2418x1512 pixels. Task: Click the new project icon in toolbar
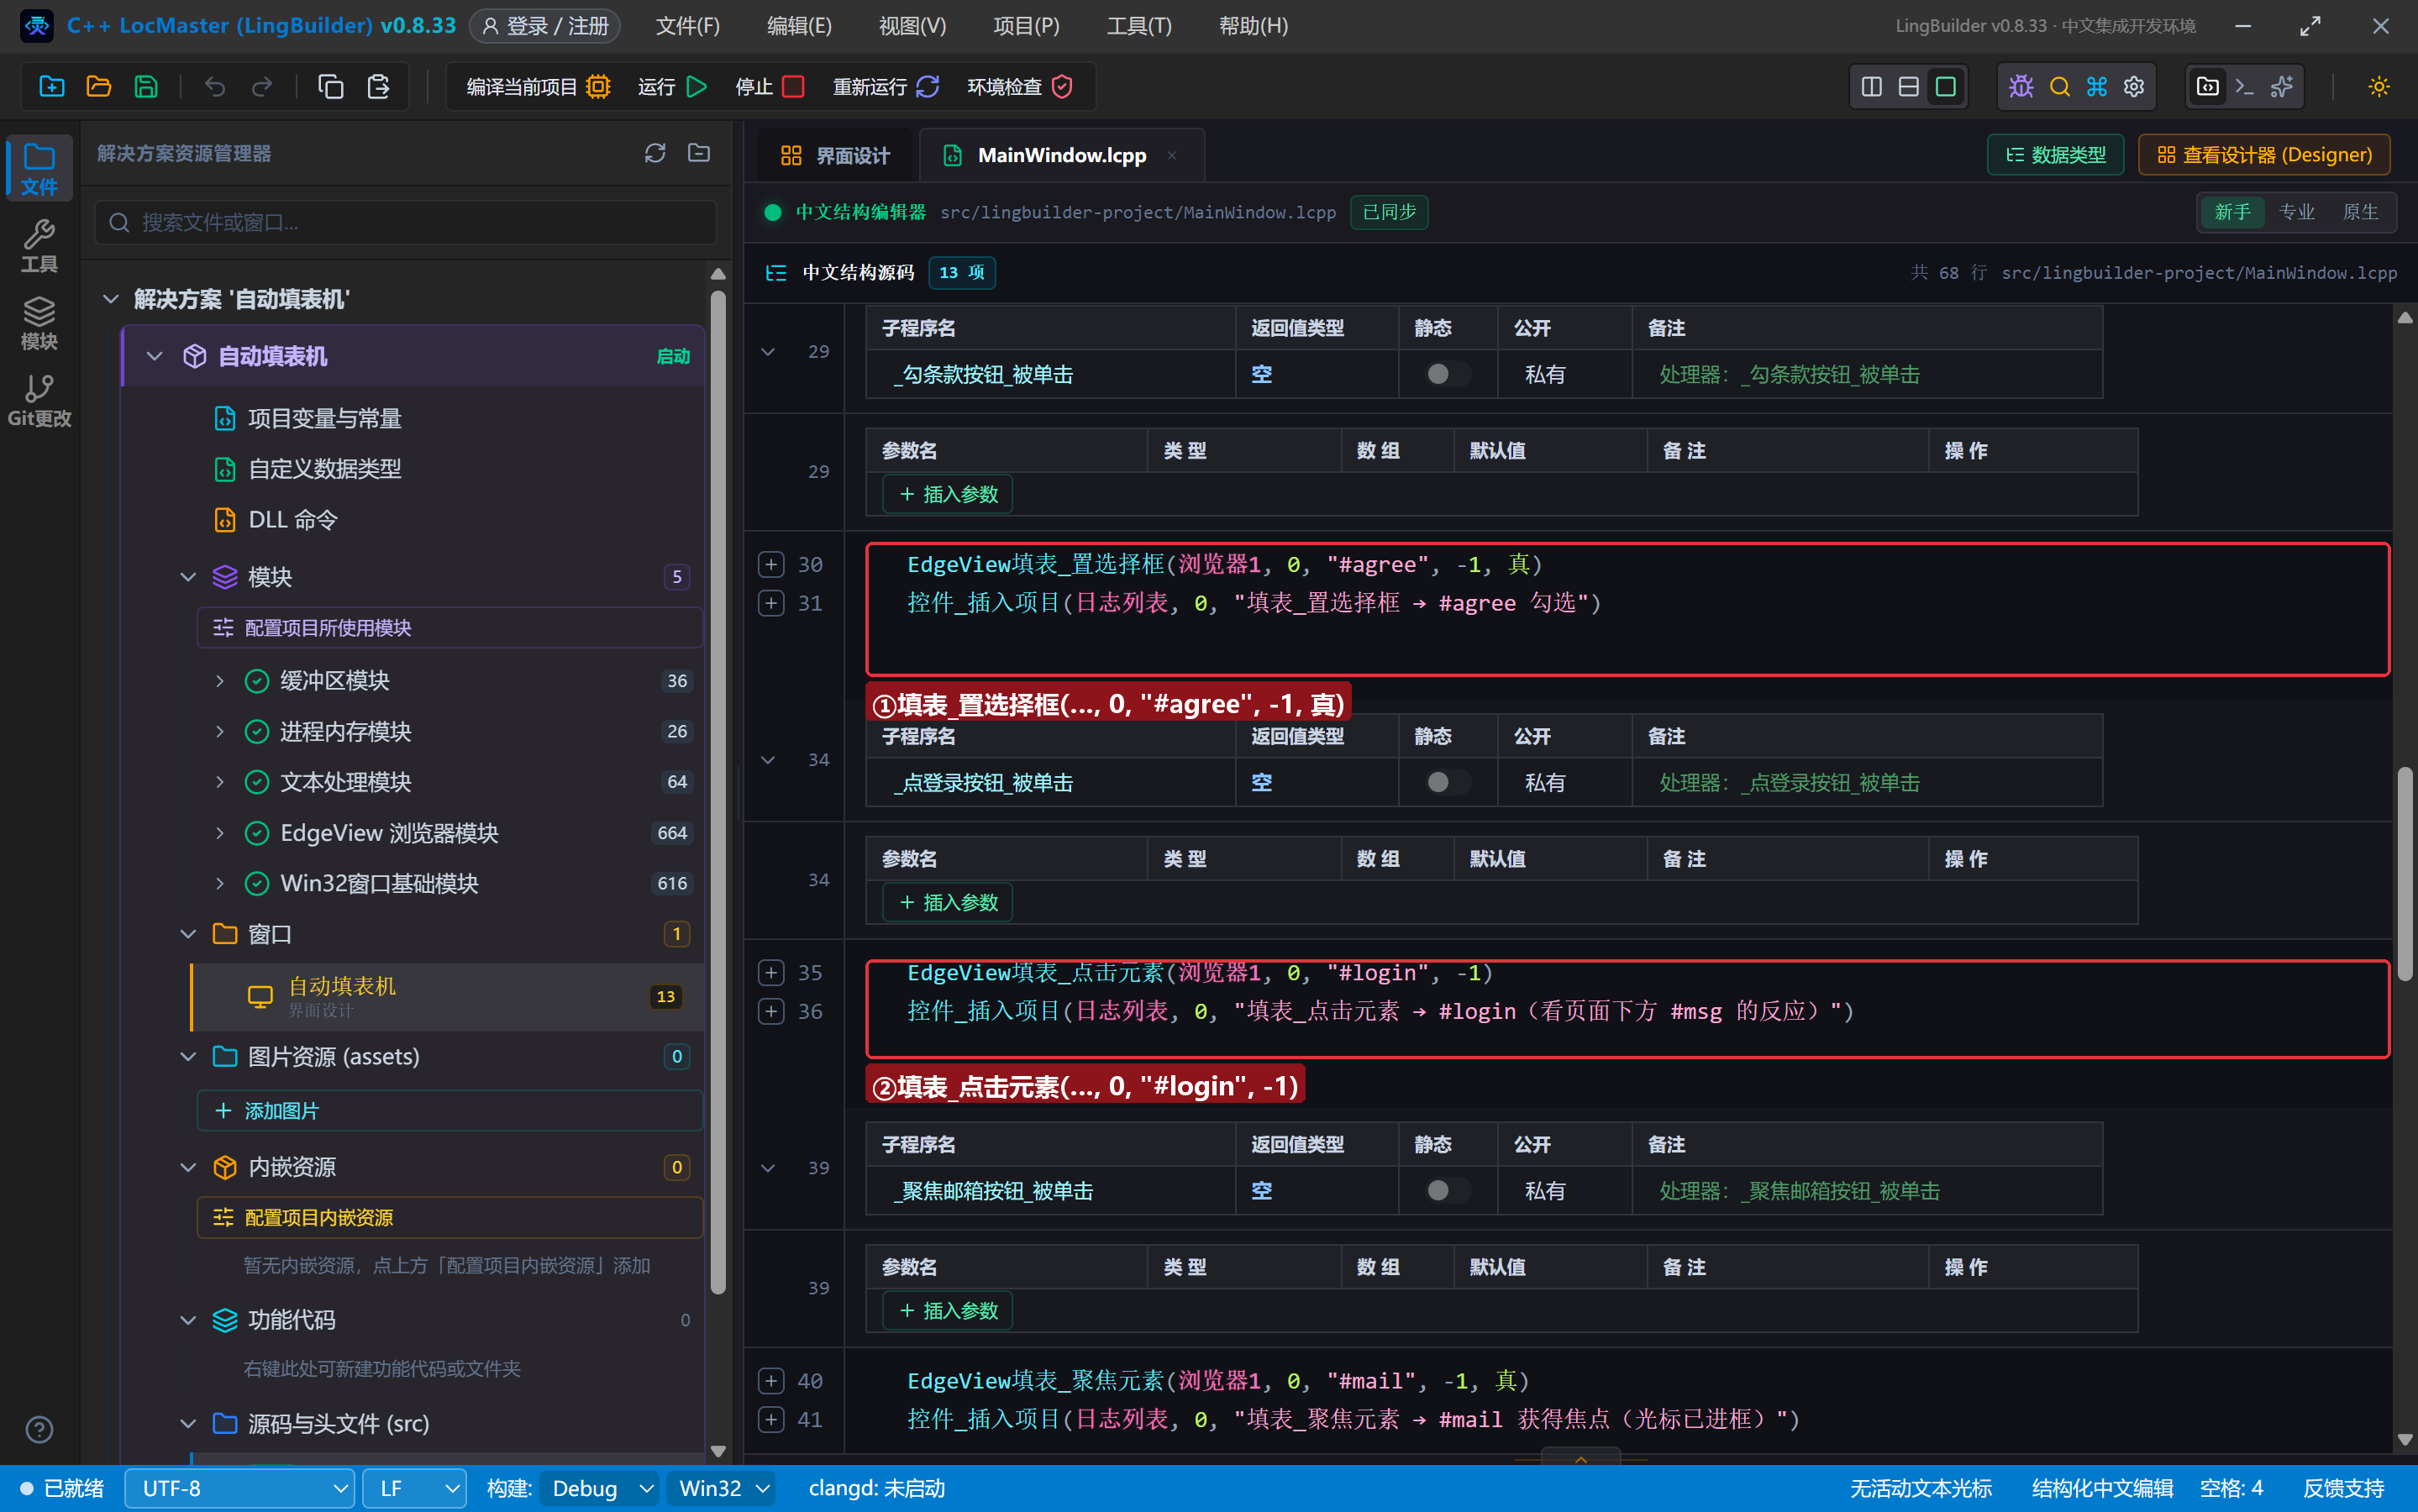pos(52,87)
